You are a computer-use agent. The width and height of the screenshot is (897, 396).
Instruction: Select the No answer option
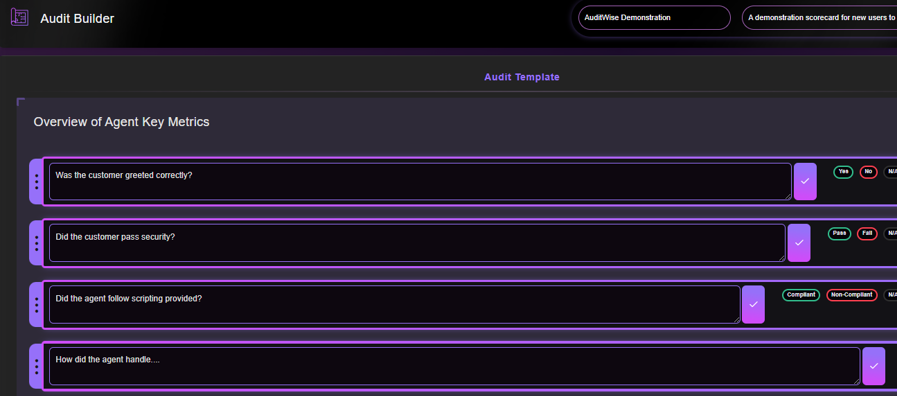(868, 172)
